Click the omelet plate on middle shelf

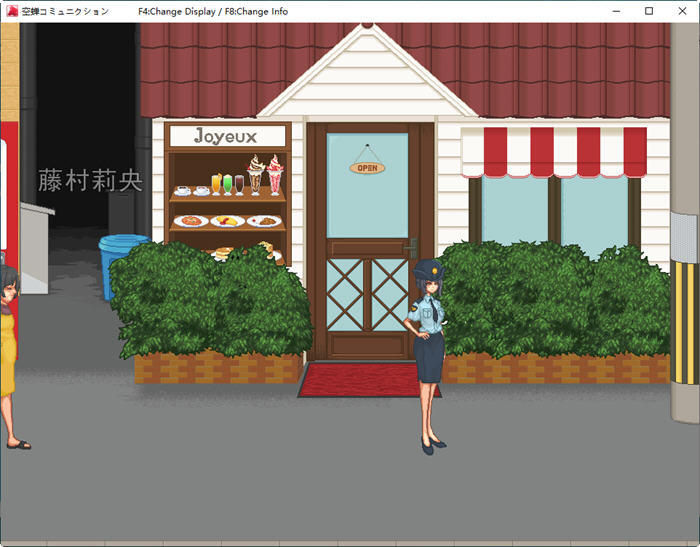pyautogui.click(x=227, y=221)
